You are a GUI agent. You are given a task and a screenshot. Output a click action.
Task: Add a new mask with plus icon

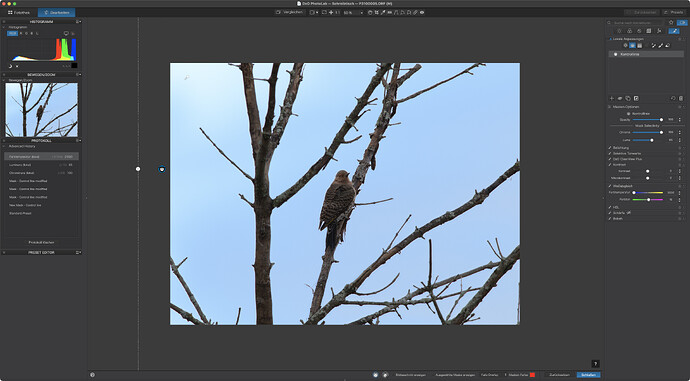click(x=612, y=98)
